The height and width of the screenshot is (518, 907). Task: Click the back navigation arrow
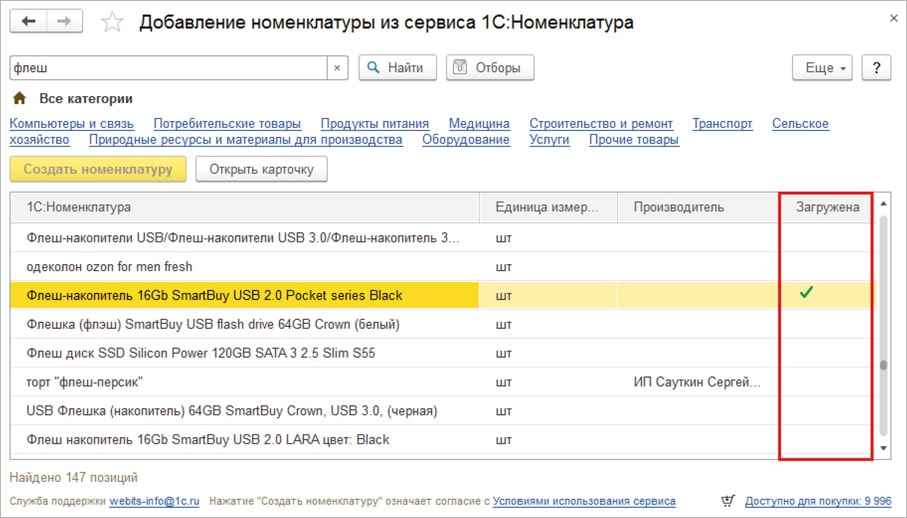(x=29, y=22)
